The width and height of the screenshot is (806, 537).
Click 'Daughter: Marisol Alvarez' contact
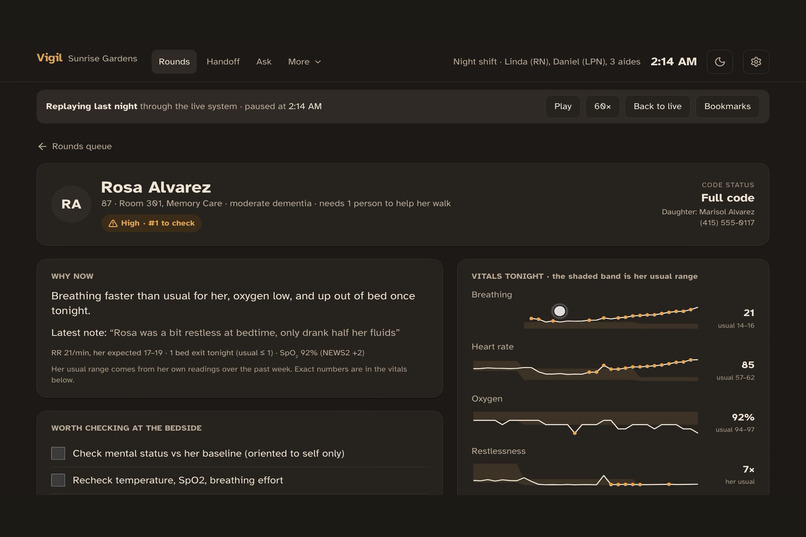point(708,212)
